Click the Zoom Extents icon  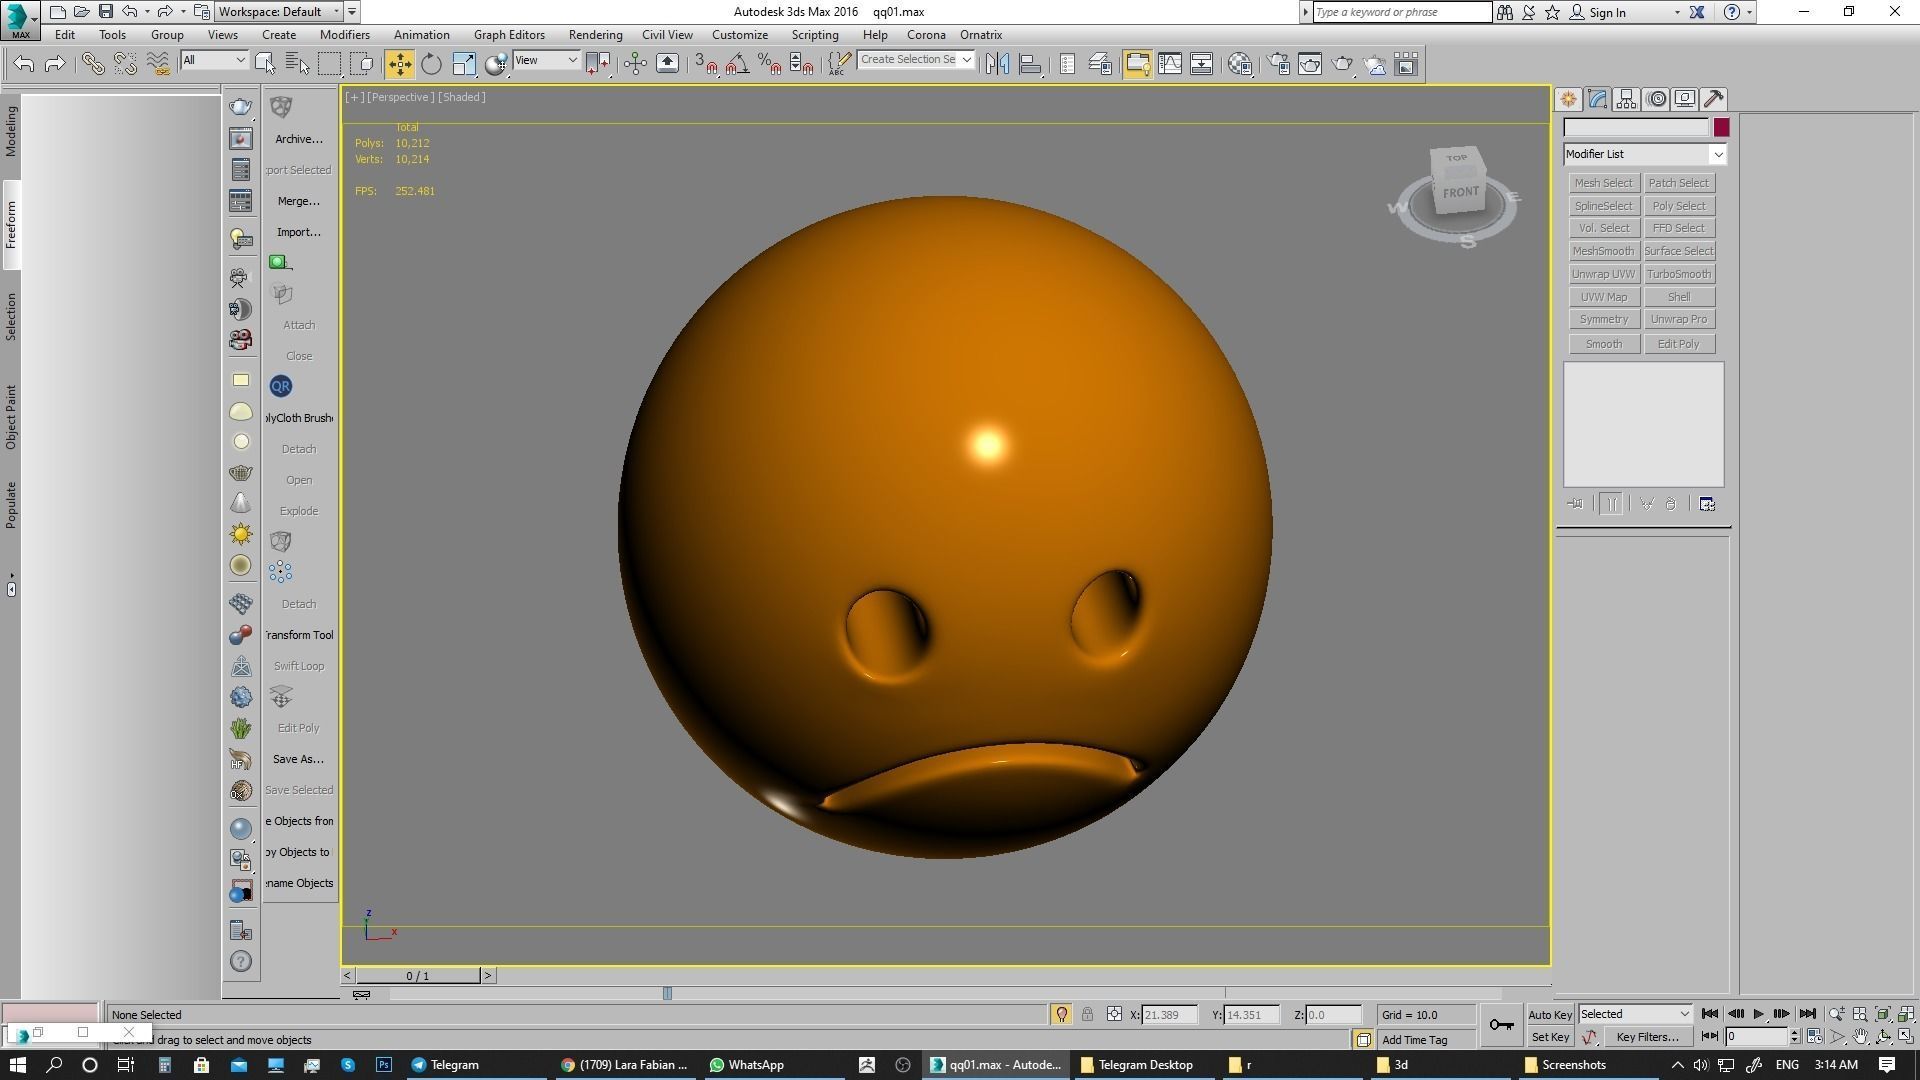1883,1014
